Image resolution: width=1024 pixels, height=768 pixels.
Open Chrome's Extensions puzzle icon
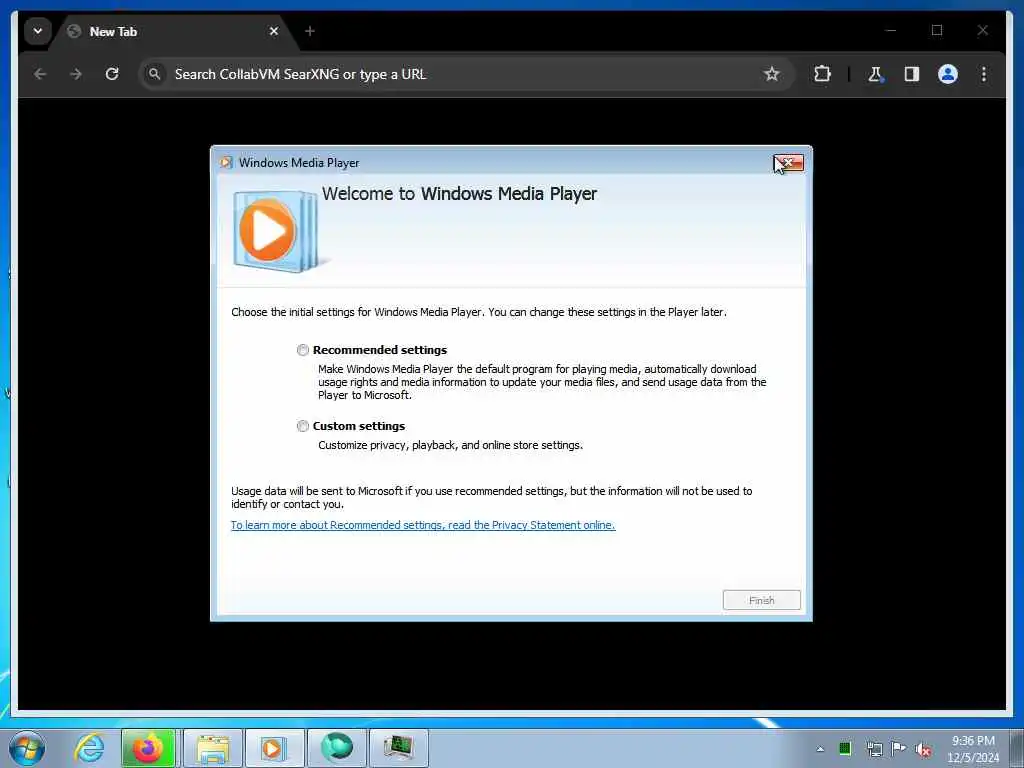(822, 74)
